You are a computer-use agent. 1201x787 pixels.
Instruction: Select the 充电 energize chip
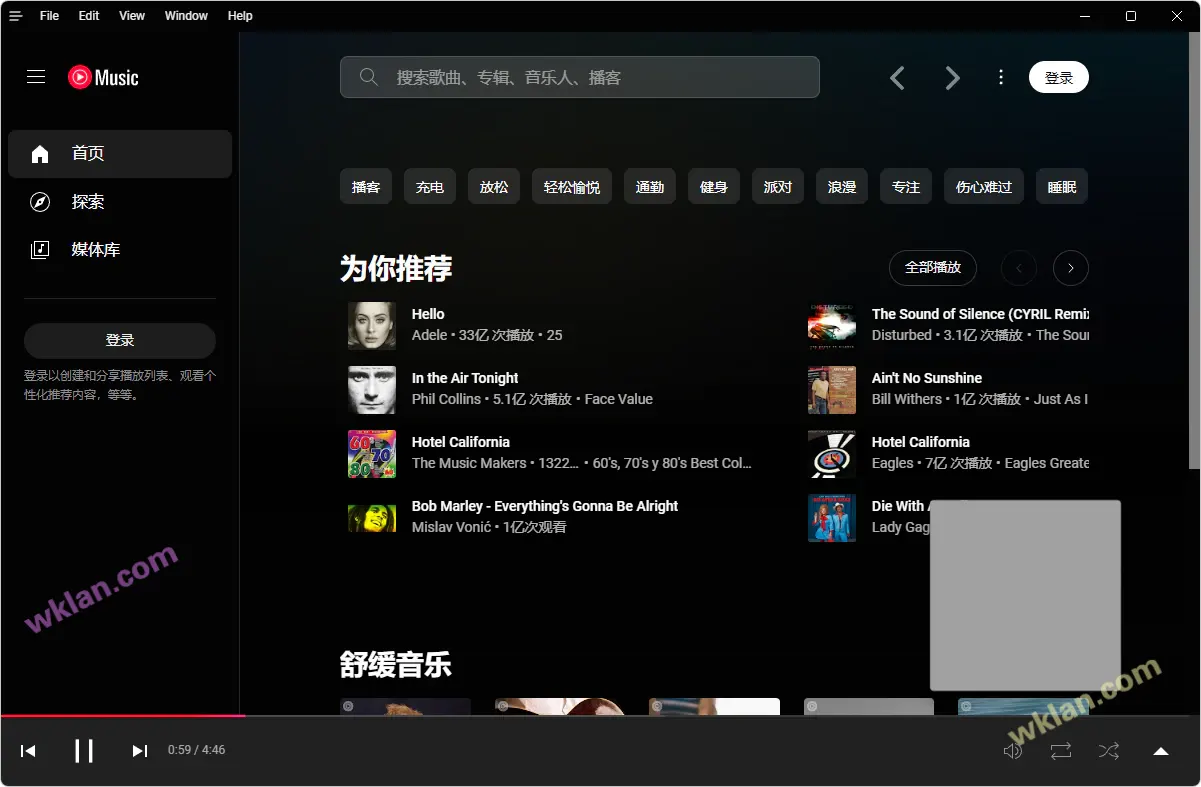click(430, 187)
